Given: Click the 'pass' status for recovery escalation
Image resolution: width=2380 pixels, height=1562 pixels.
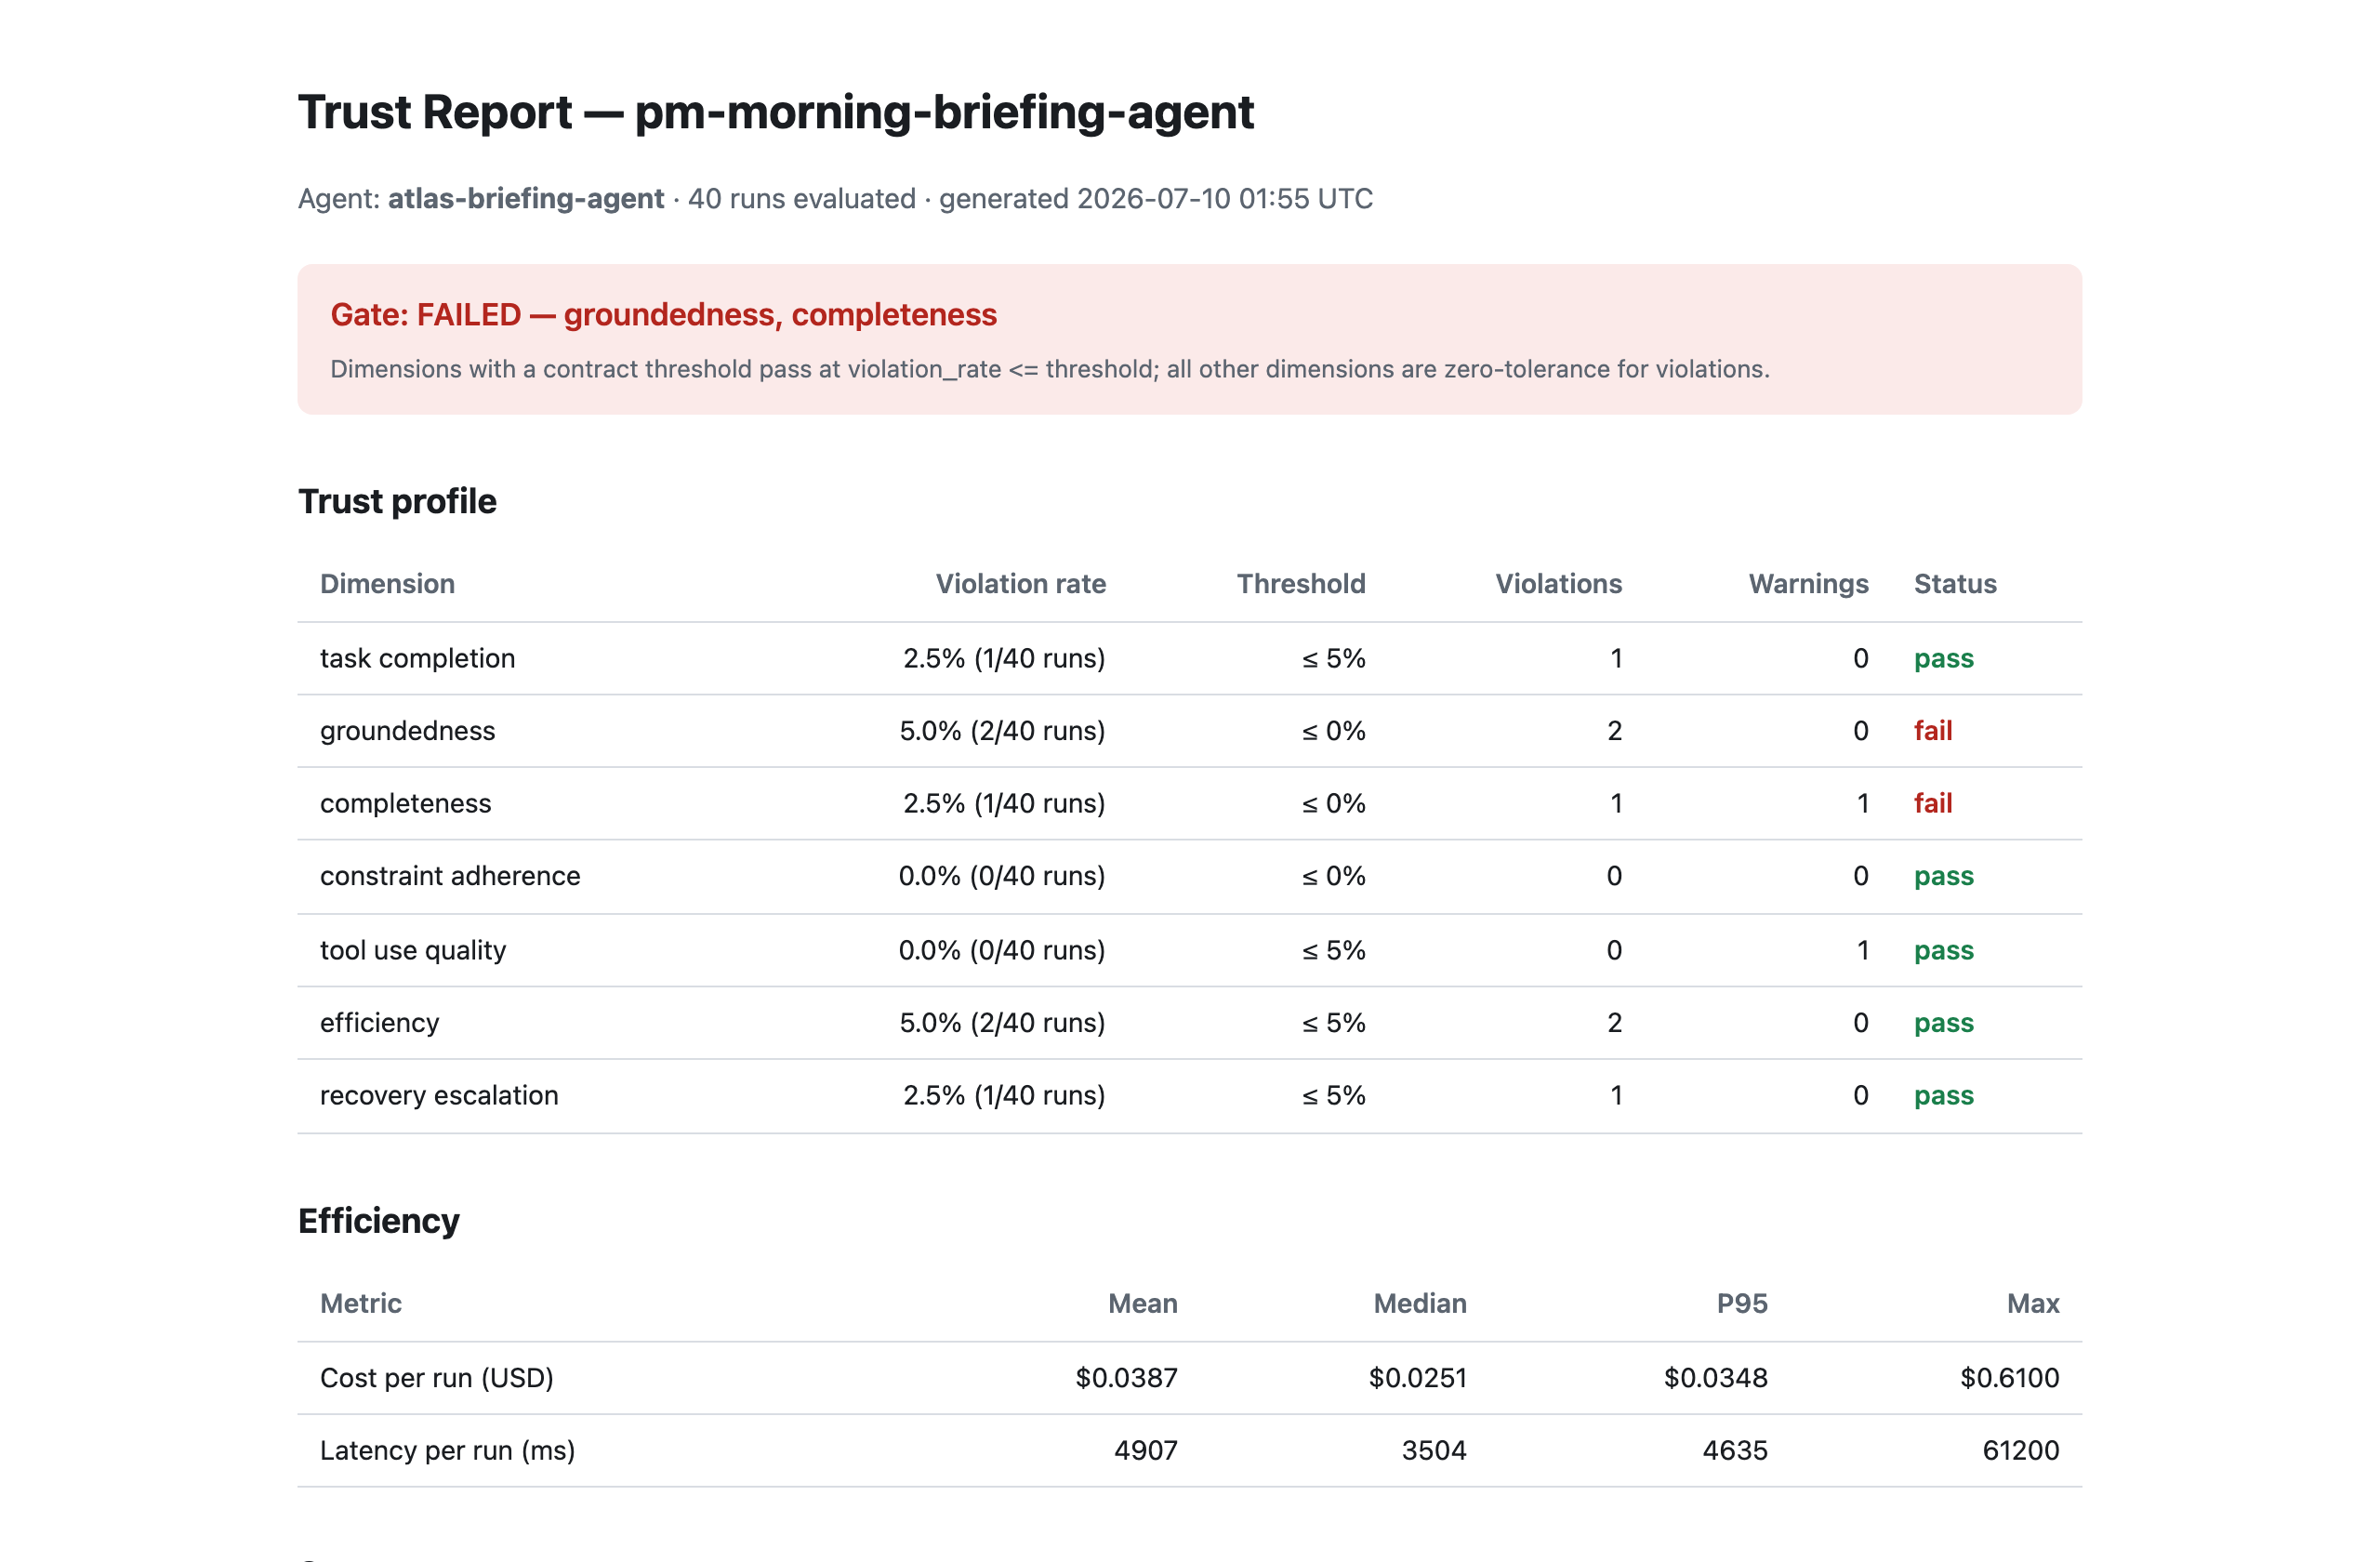Looking at the screenshot, I should (x=1943, y=1095).
